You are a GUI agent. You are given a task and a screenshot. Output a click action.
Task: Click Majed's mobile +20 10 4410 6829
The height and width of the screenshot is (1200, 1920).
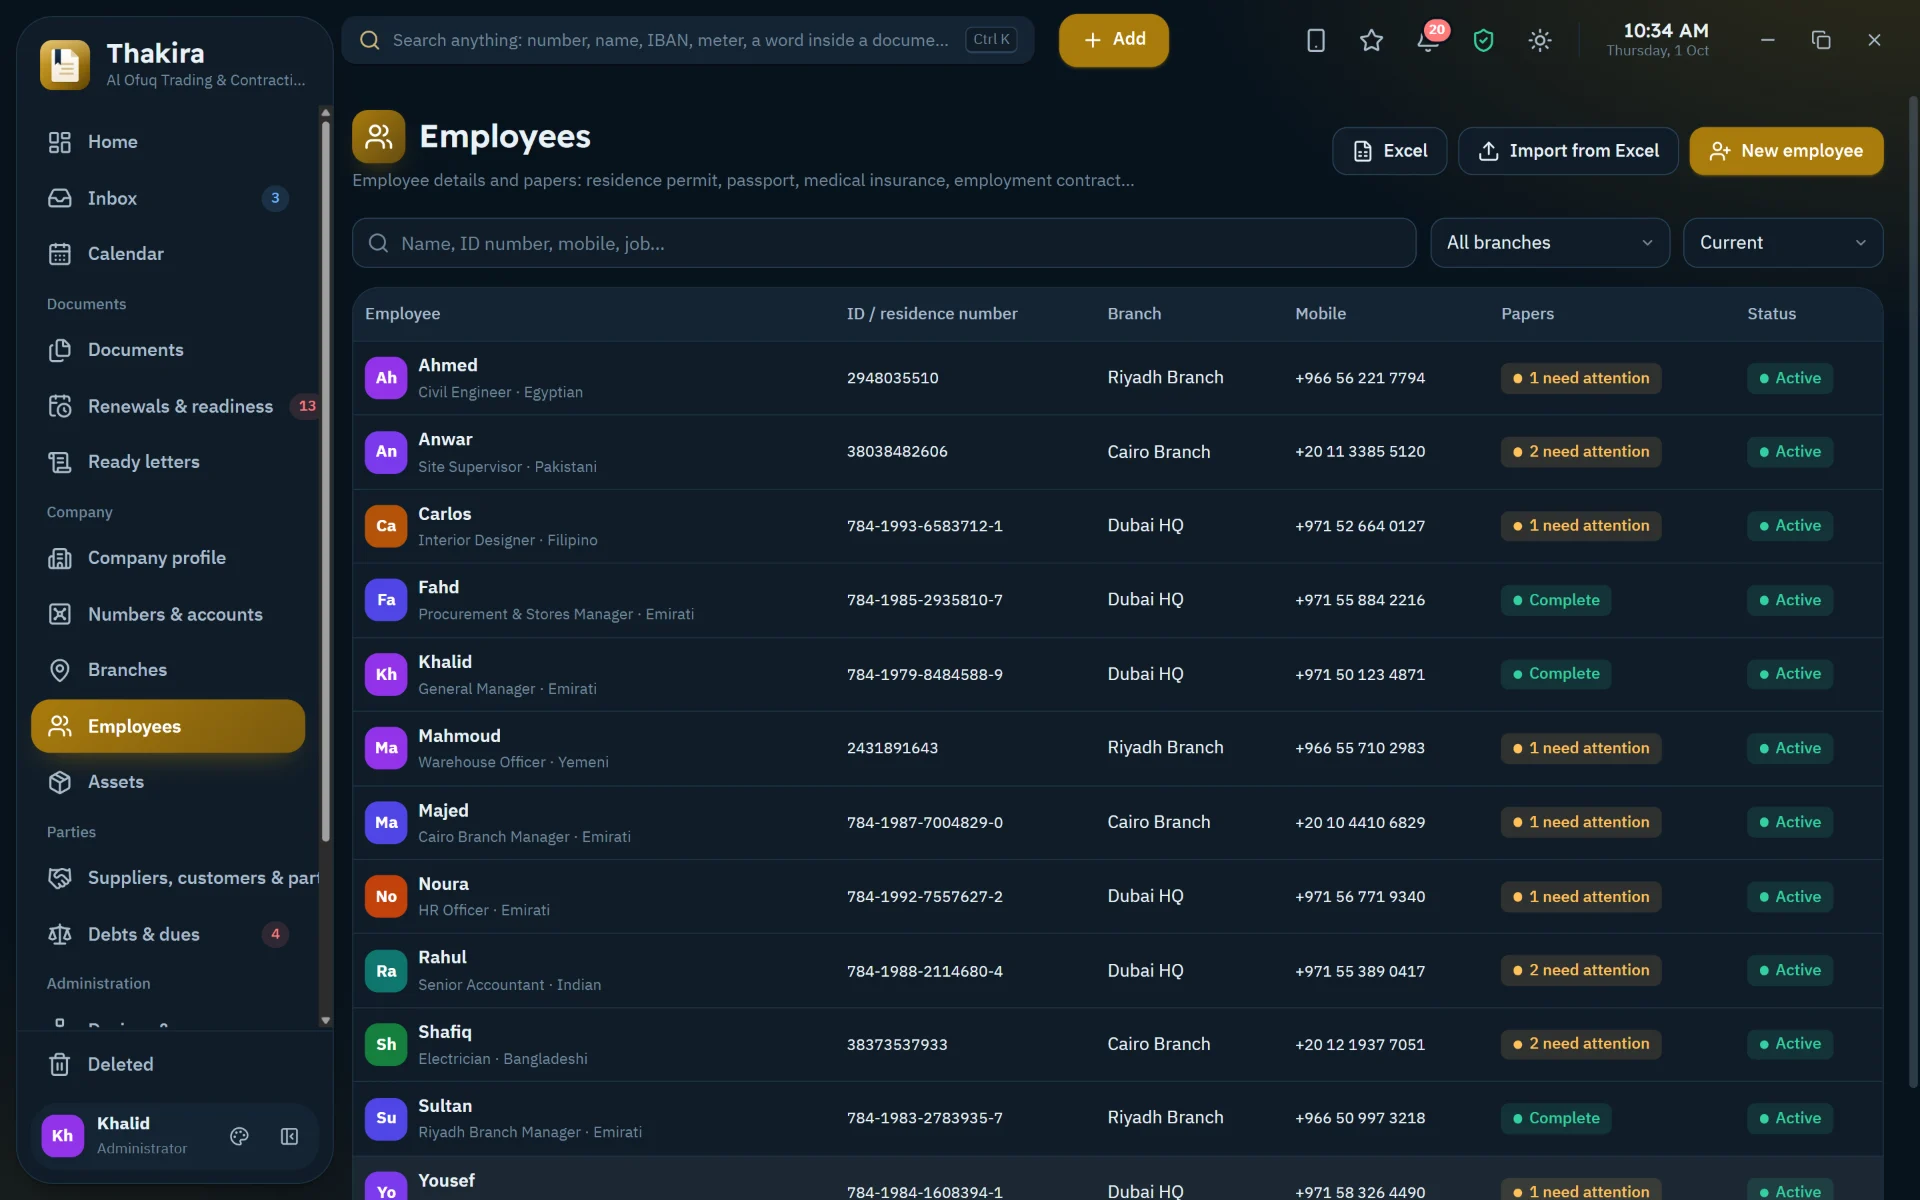coord(1359,823)
